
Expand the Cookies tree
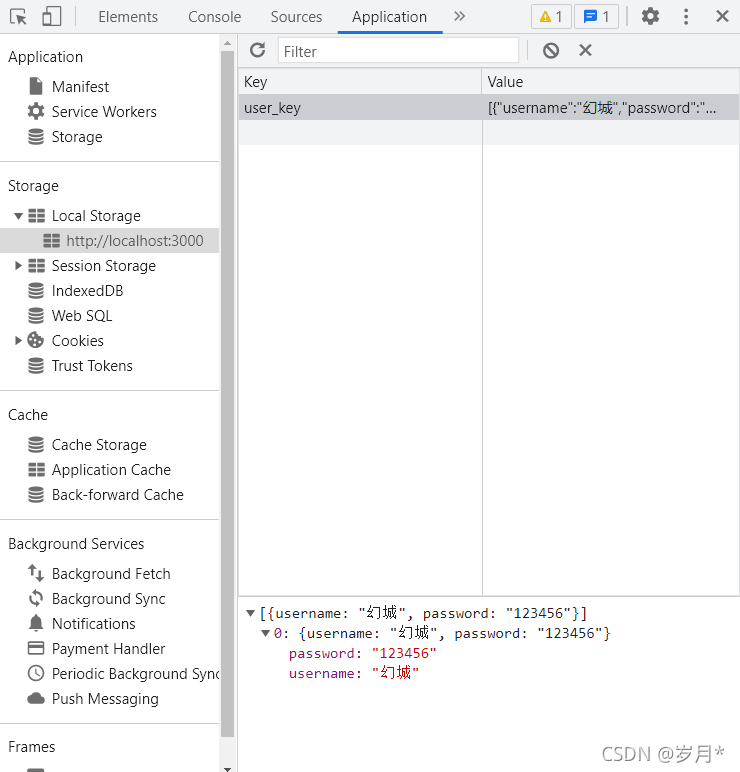click(19, 341)
